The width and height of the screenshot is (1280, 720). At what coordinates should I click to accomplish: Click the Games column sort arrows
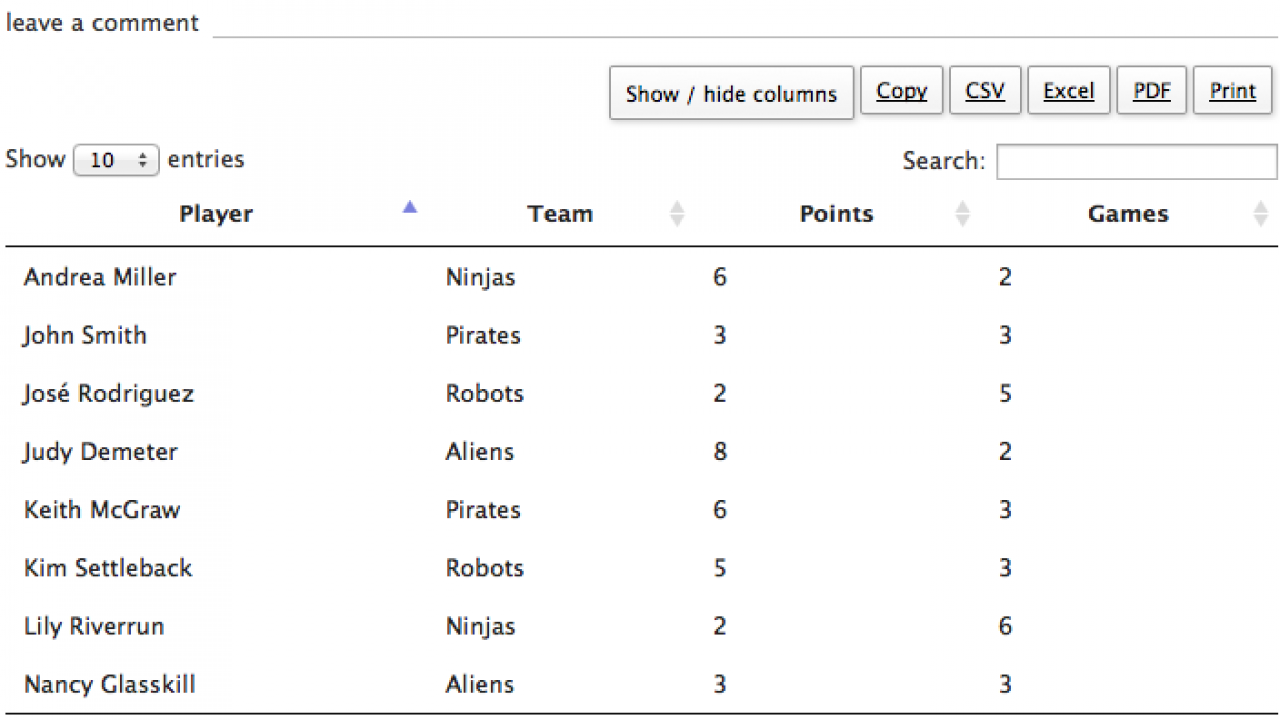[x=1260, y=214]
